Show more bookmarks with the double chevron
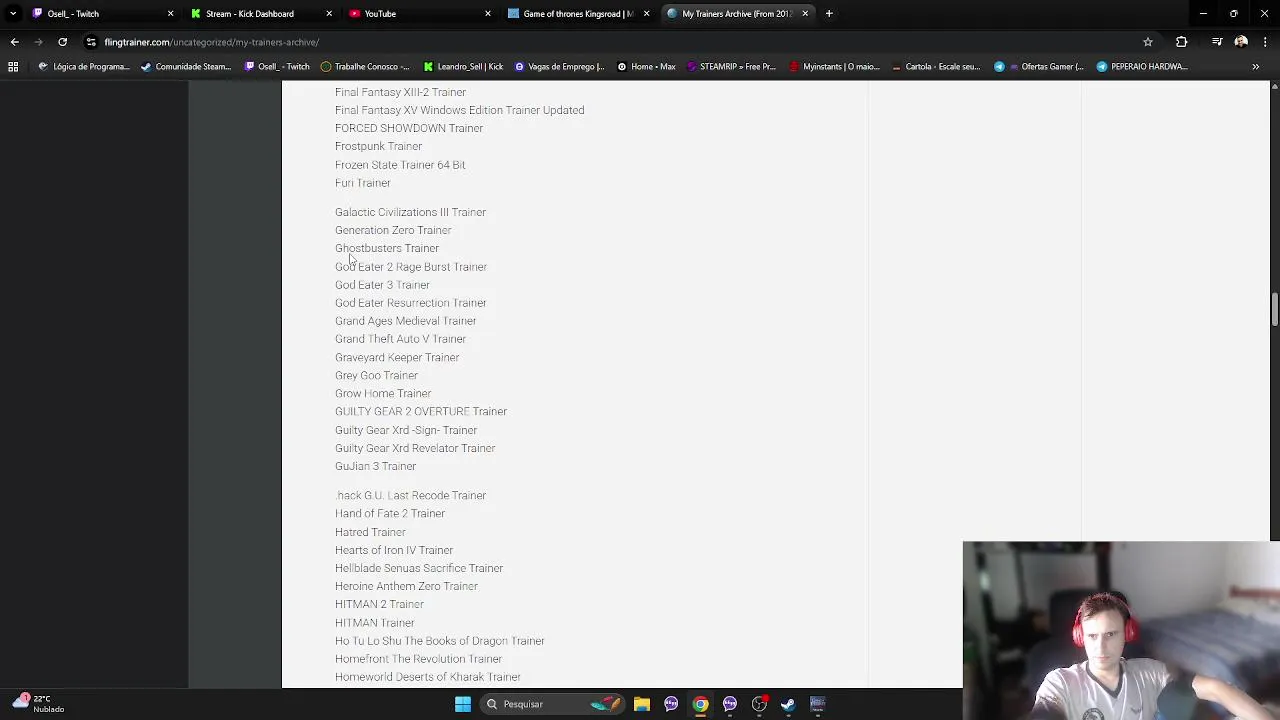 [1256, 66]
